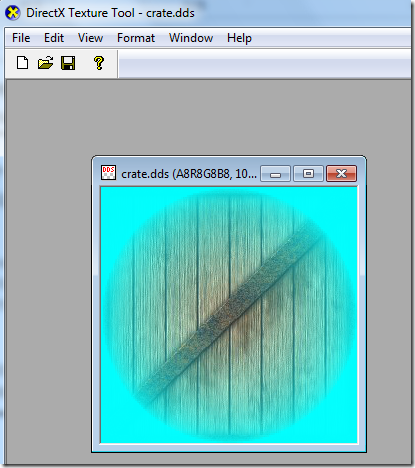Save the texture using the floppy disk icon
The height and width of the screenshot is (468, 415).
[68, 63]
